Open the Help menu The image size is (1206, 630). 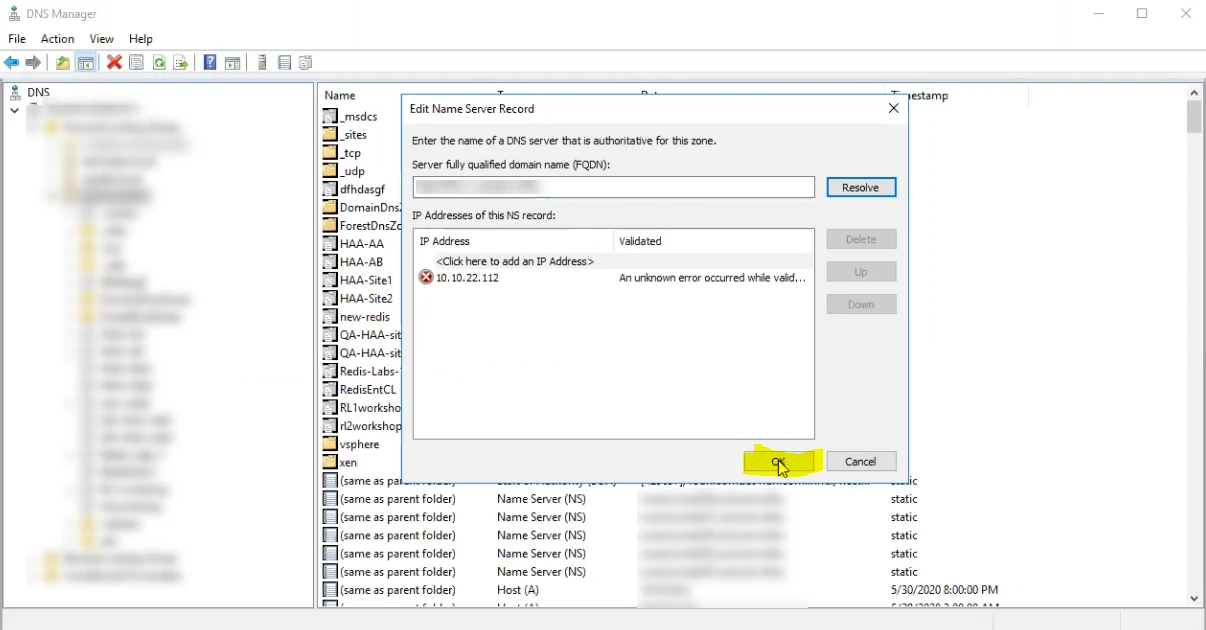pyautogui.click(x=141, y=39)
